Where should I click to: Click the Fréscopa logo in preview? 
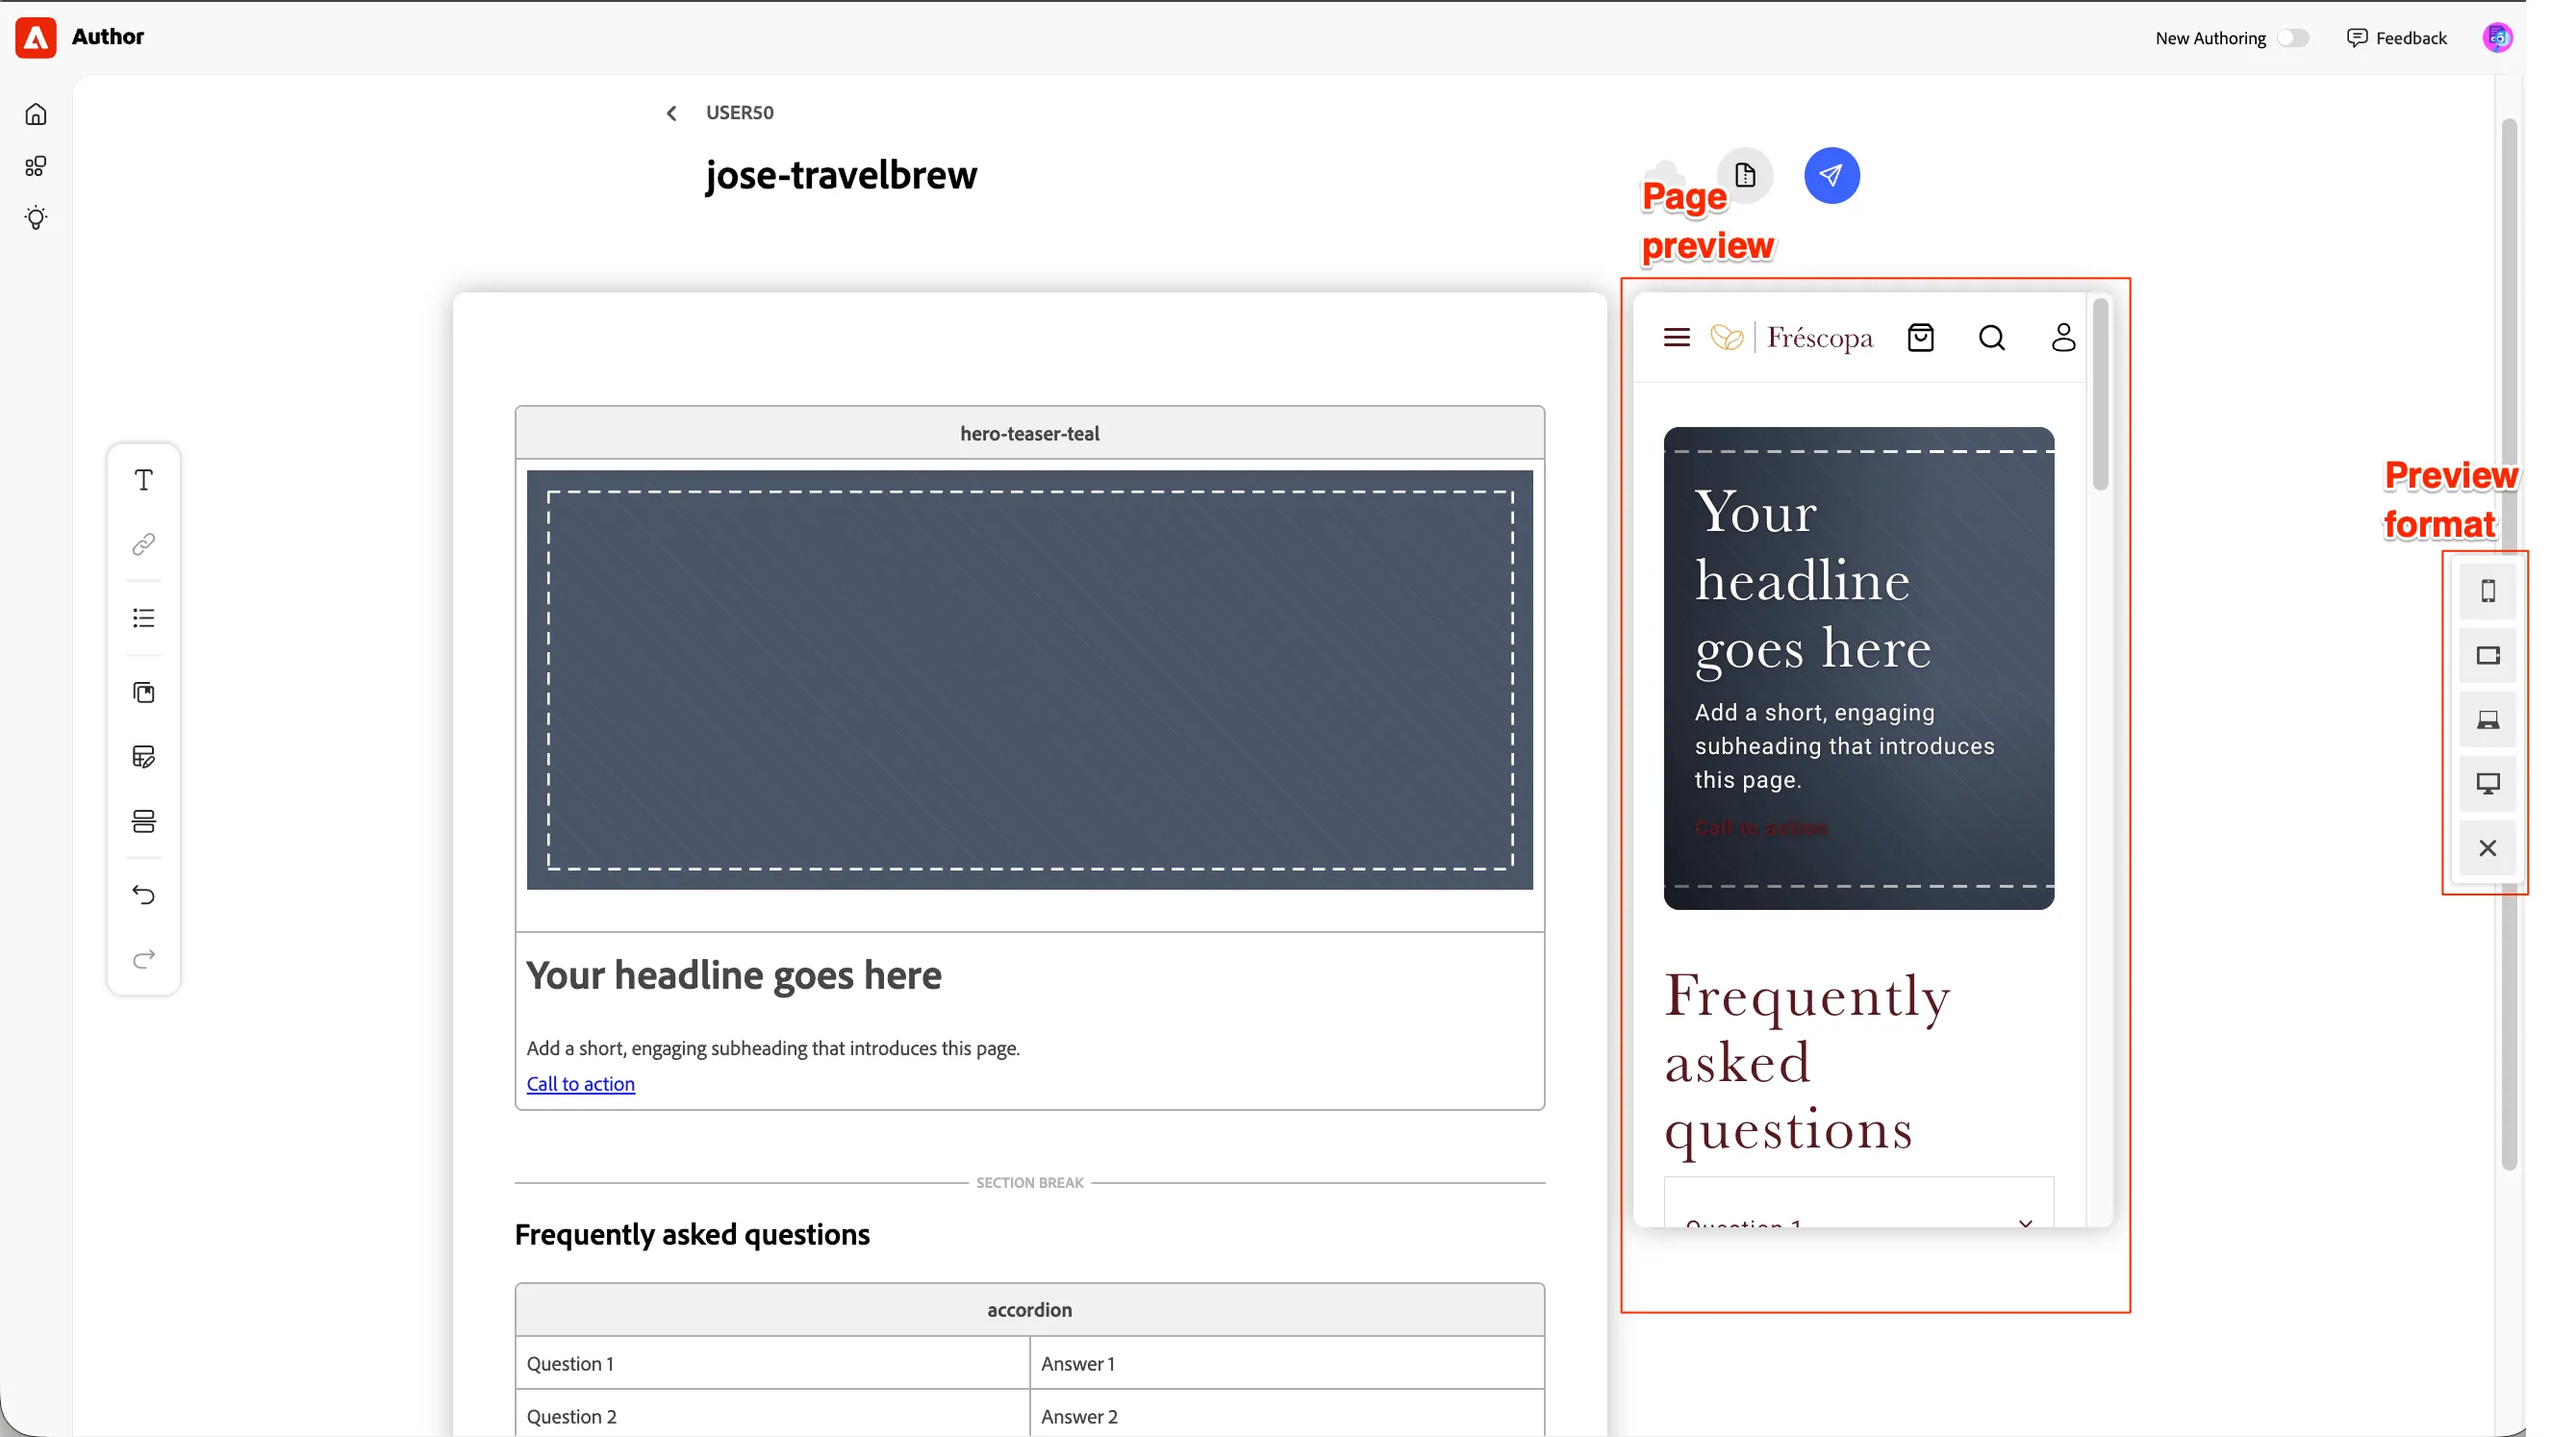(1792, 338)
